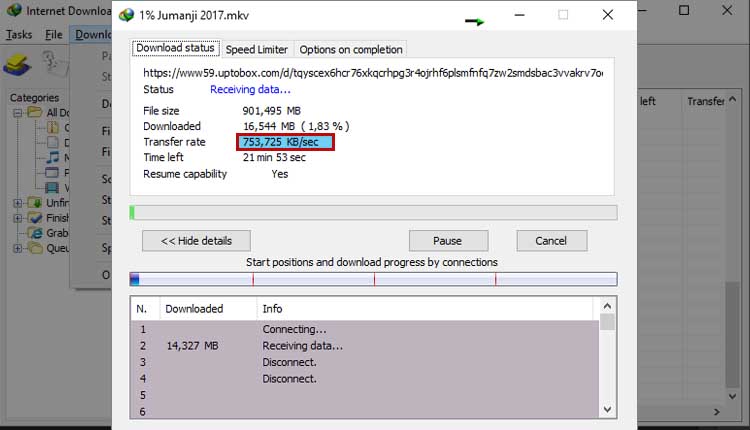Cancel the current download
This screenshot has height=430, width=750.
551,241
